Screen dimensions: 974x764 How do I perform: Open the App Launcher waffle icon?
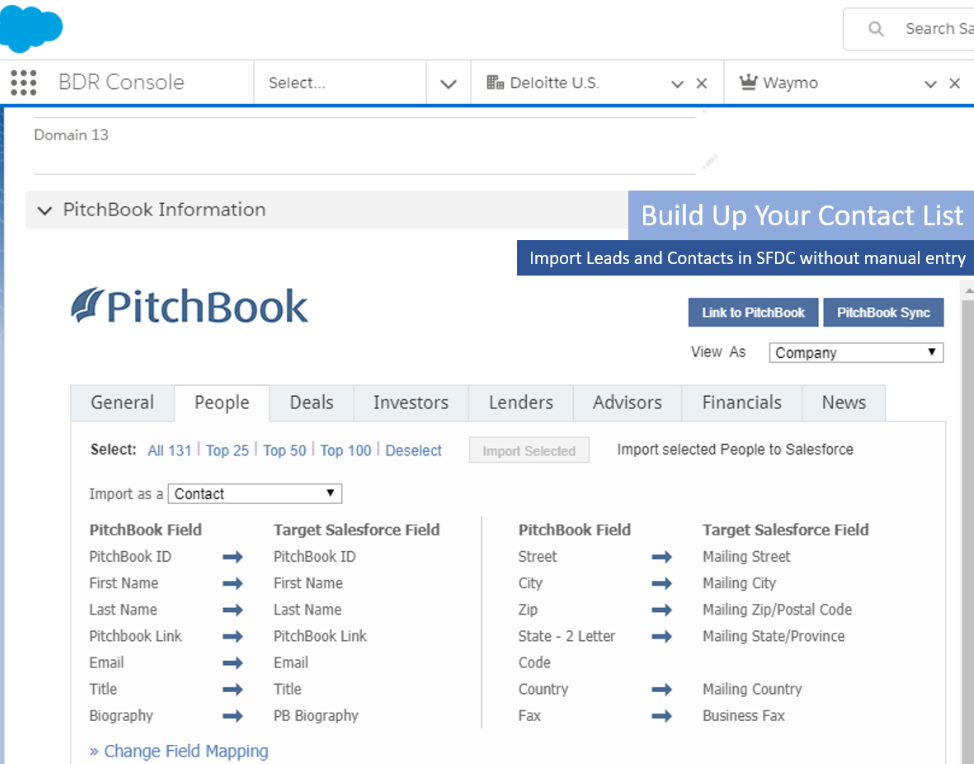coord(22,82)
